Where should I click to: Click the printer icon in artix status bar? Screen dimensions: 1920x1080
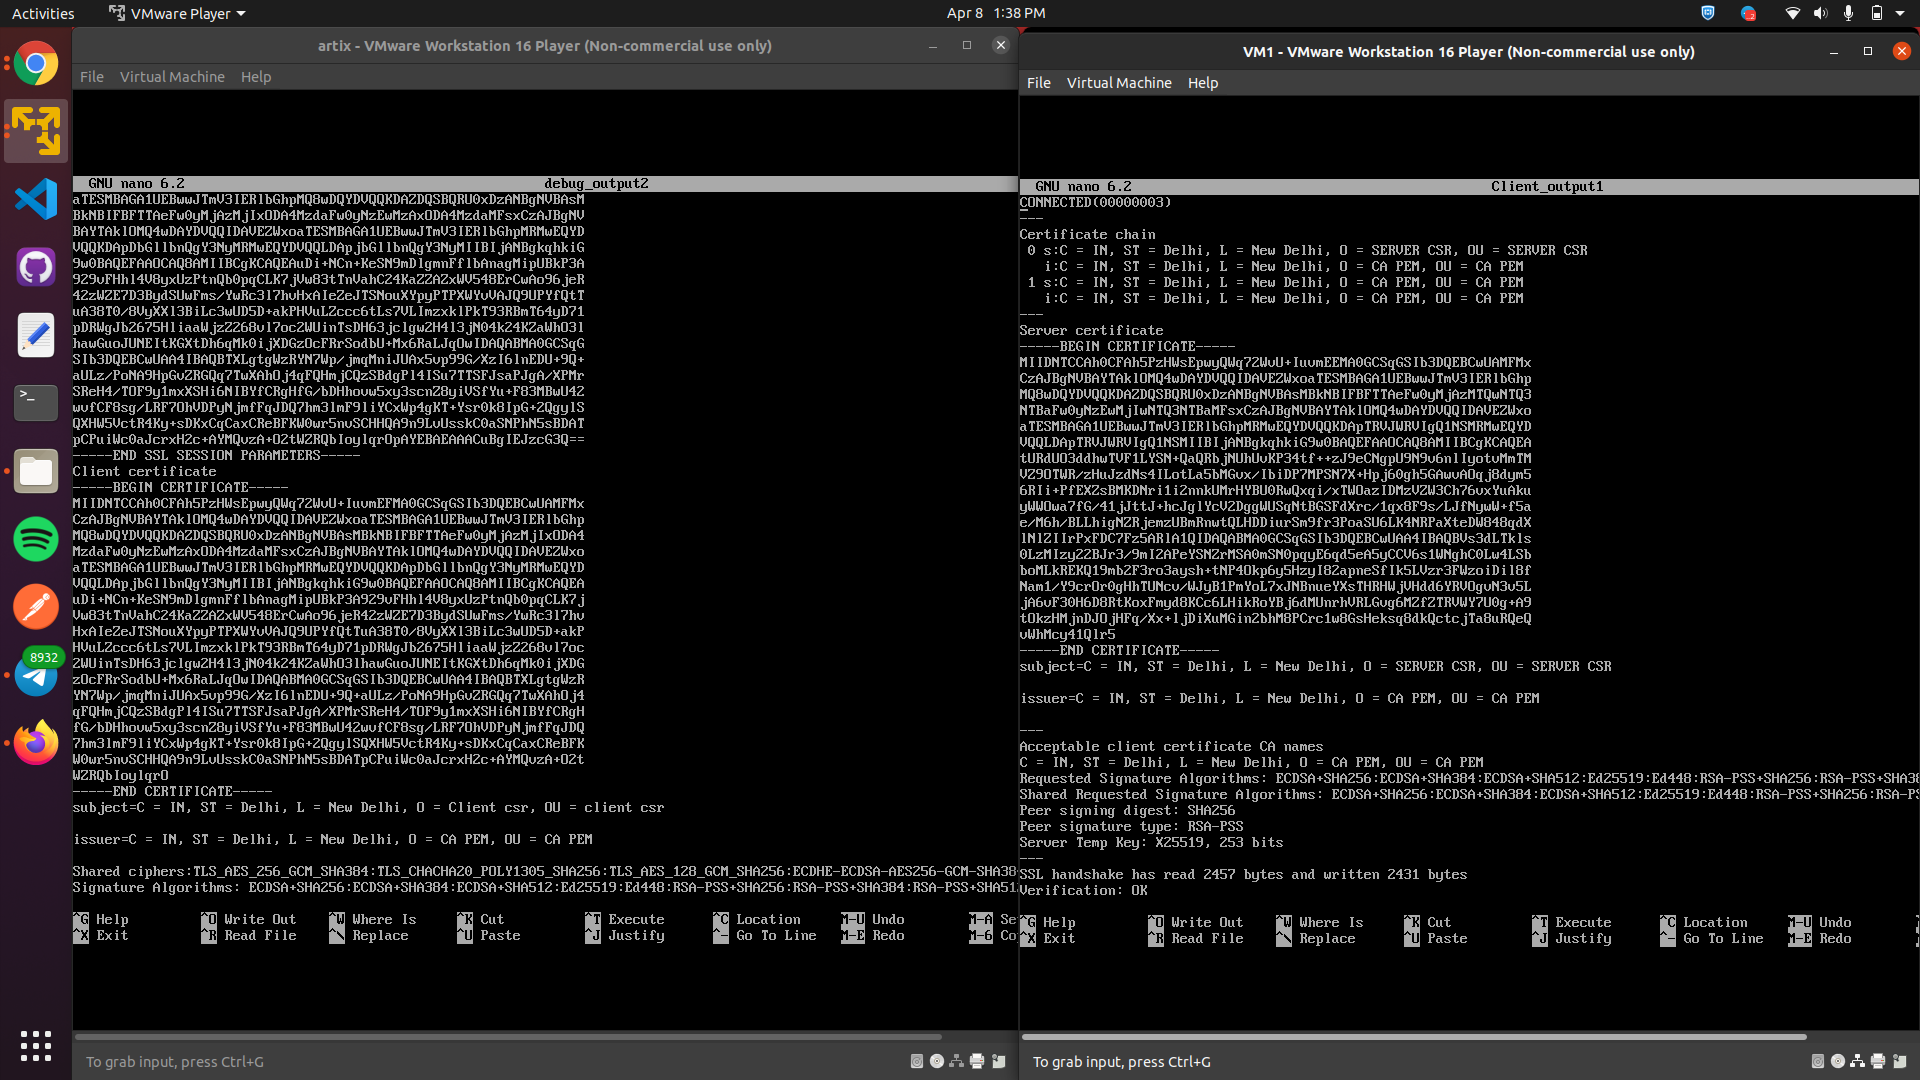point(977,1062)
